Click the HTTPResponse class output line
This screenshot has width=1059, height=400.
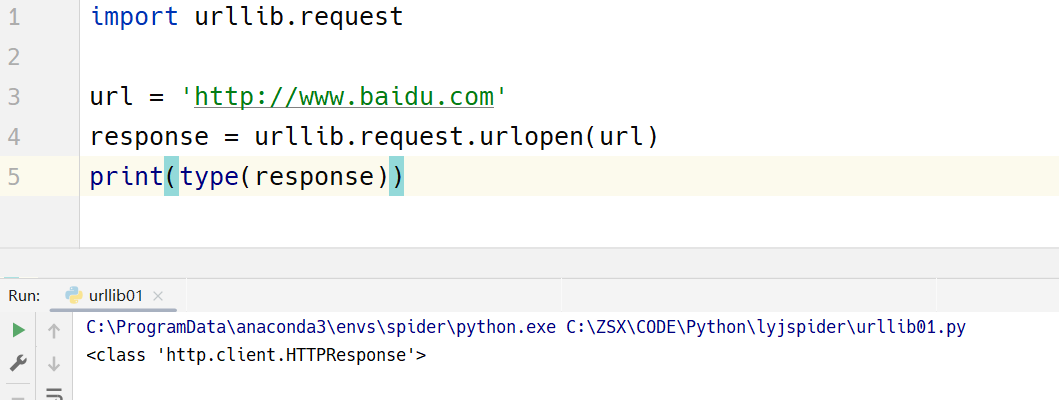(257, 355)
